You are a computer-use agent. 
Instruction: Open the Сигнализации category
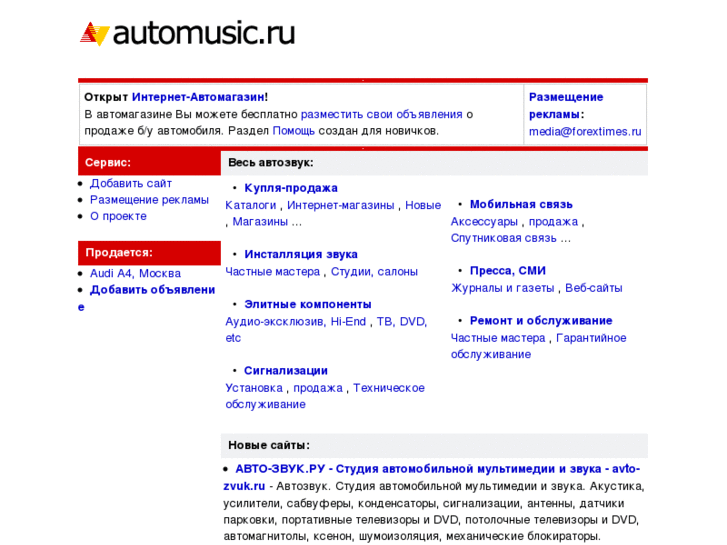click(286, 371)
